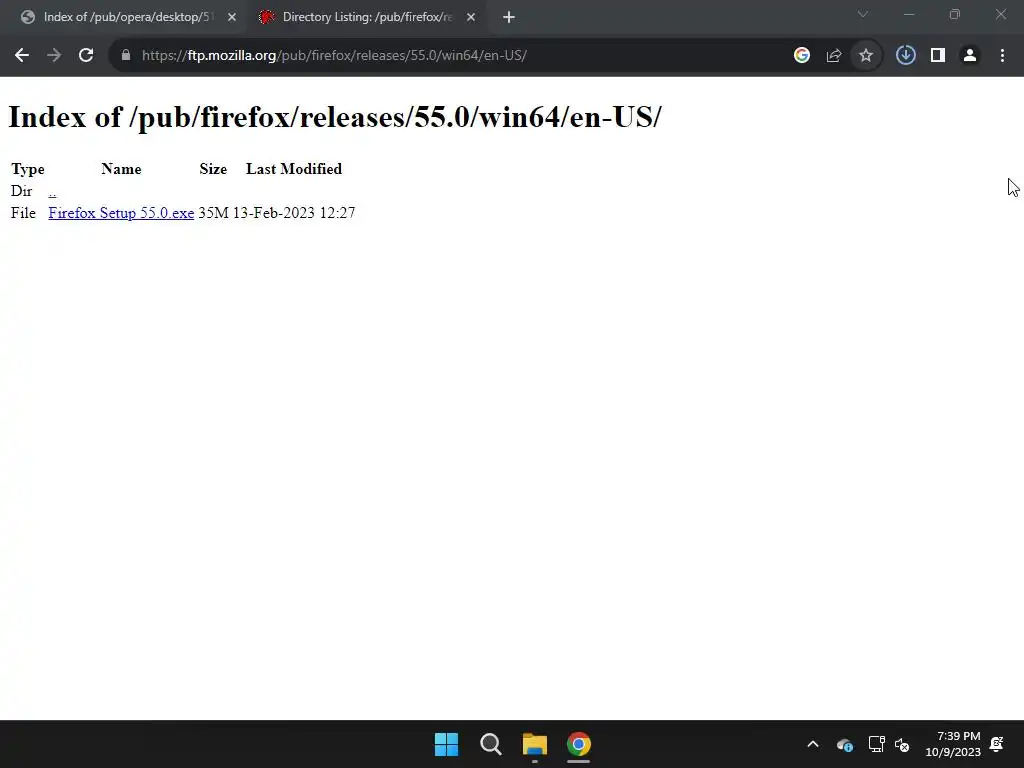Open the downloads indicator icon
The image size is (1024, 768).
coord(906,56)
